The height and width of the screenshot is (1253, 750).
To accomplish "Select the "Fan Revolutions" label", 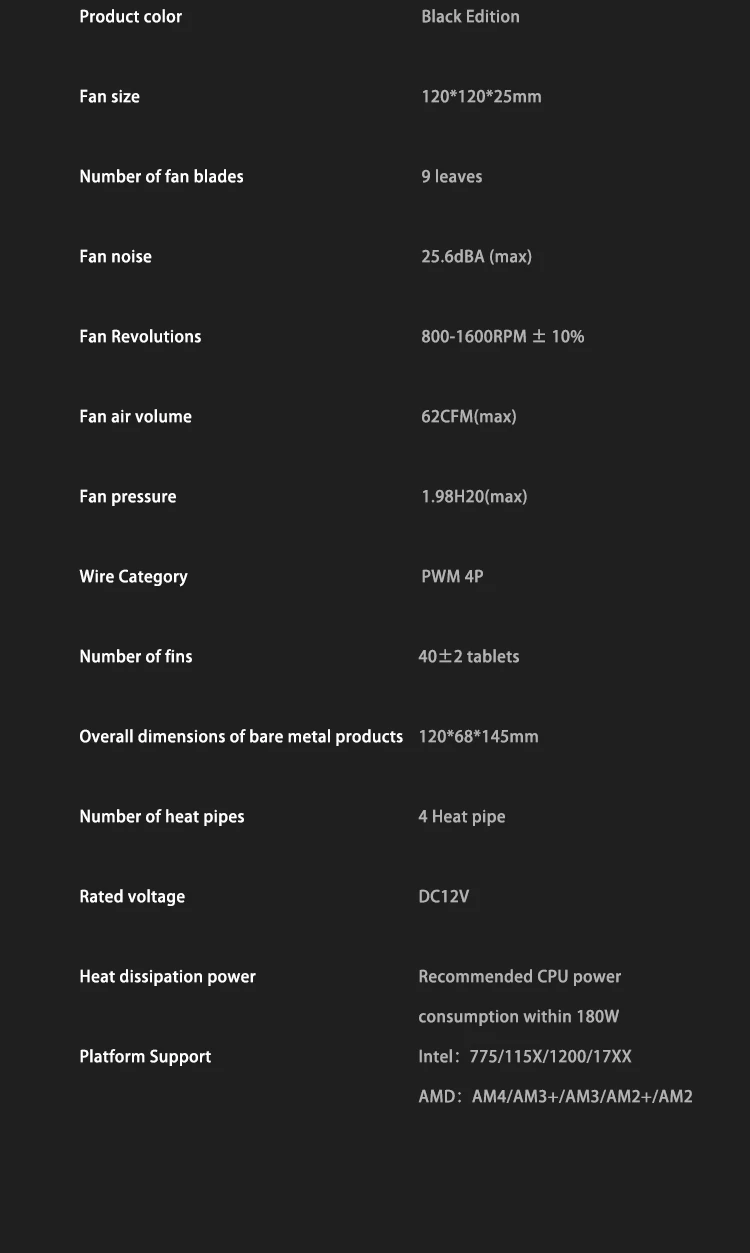I will click(140, 337).
